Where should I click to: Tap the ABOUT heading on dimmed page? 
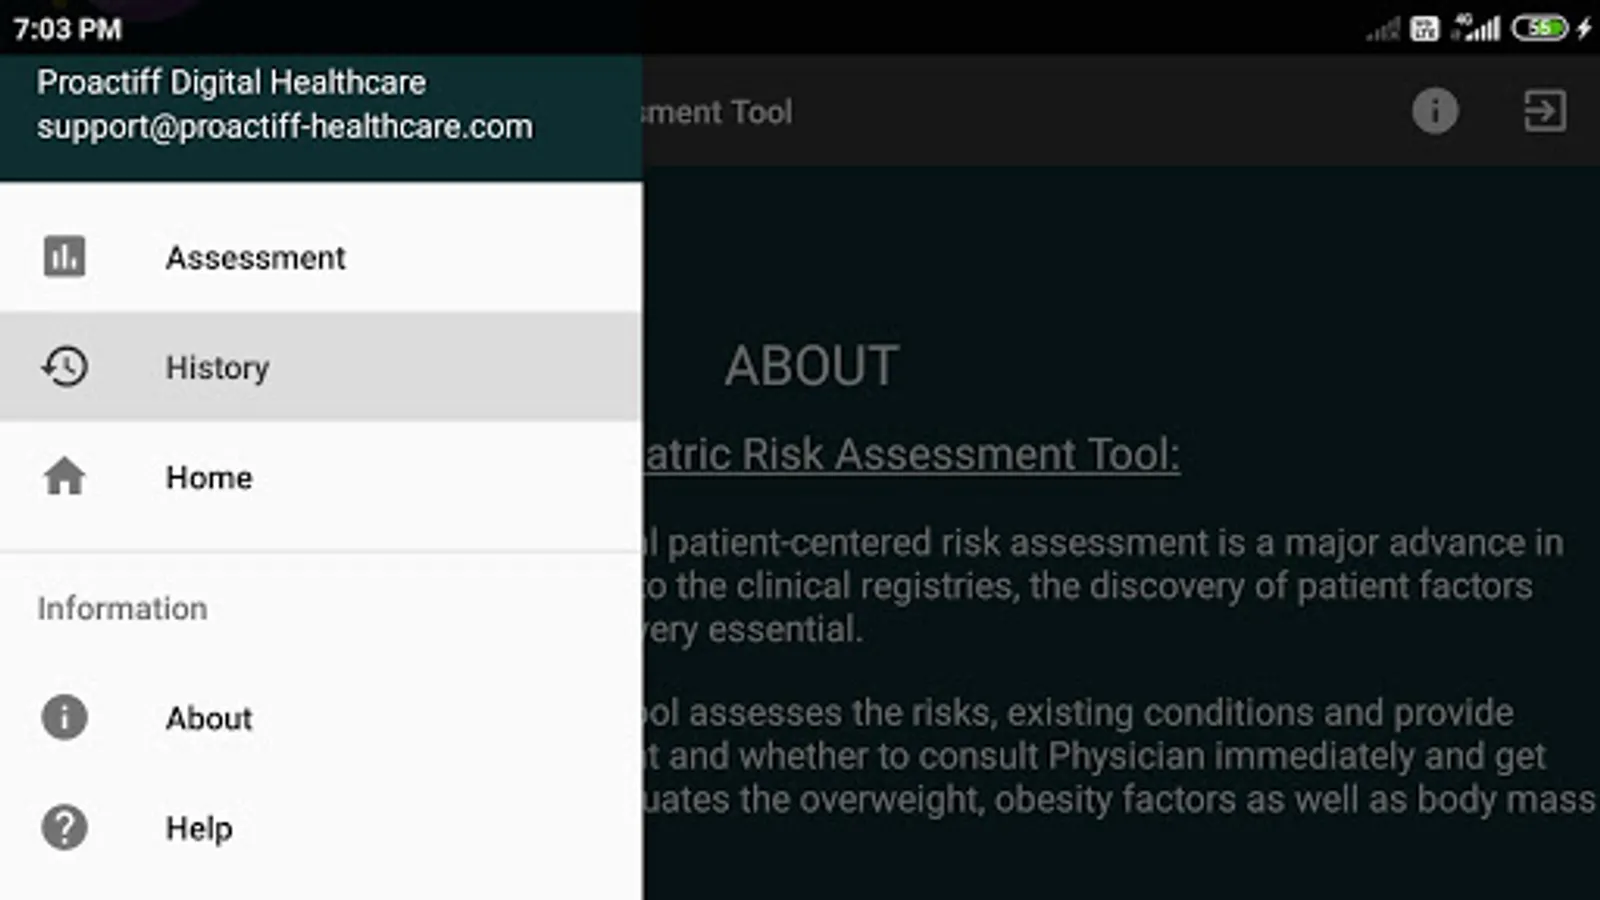point(811,366)
